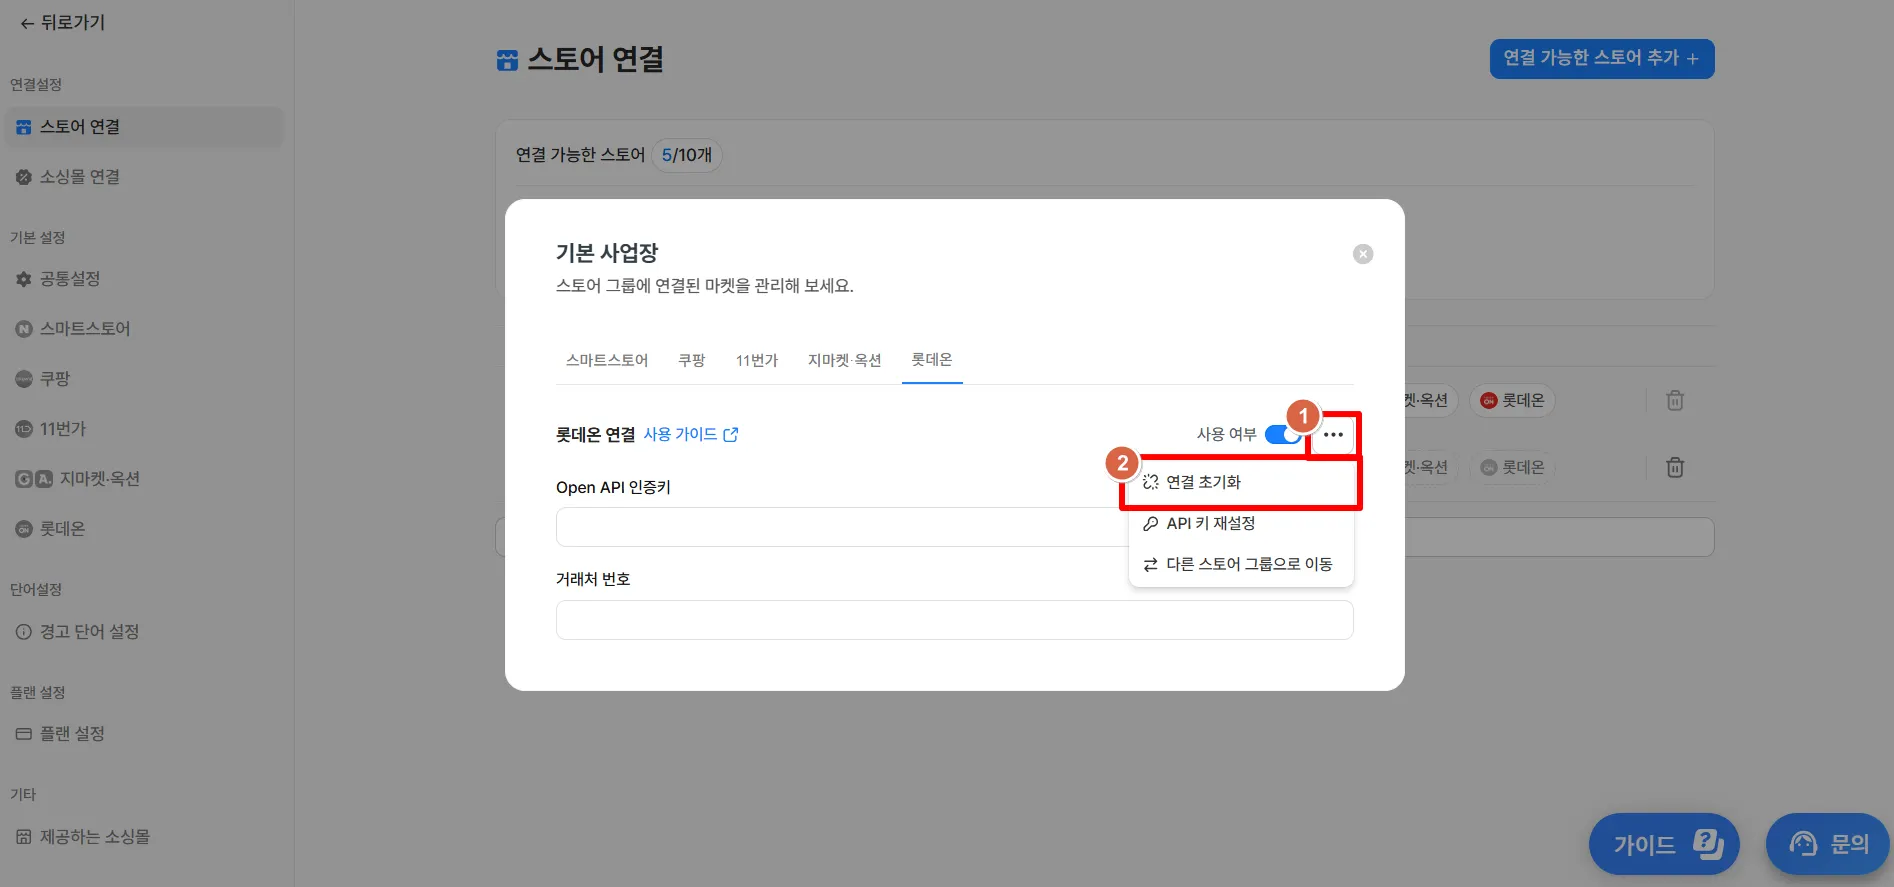Open 11번가 settings in the sidebar
This screenshot has width=1894, height=887.
click(144, 429)
